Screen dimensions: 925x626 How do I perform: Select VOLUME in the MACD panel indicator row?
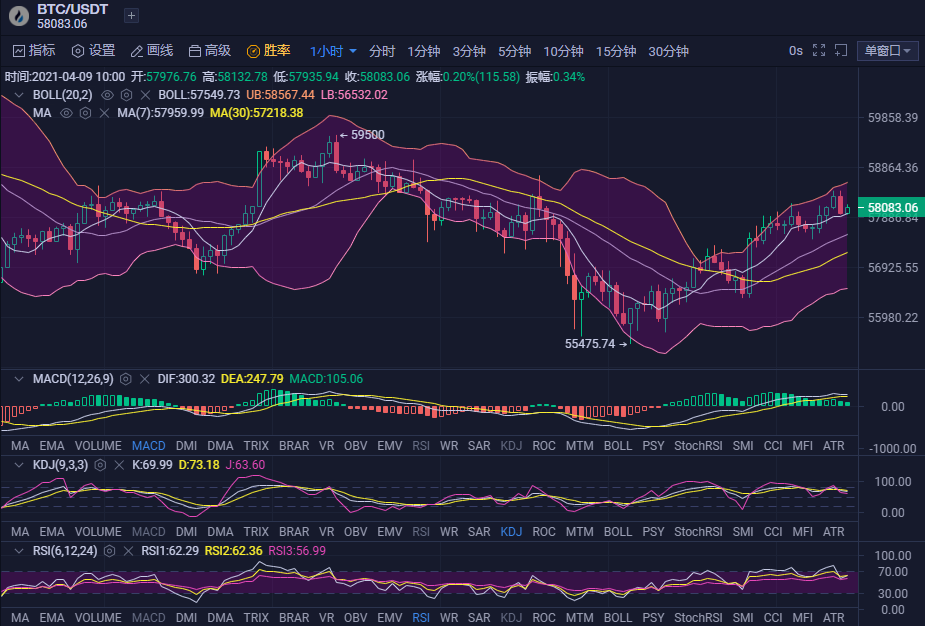[x=98, y=446]
